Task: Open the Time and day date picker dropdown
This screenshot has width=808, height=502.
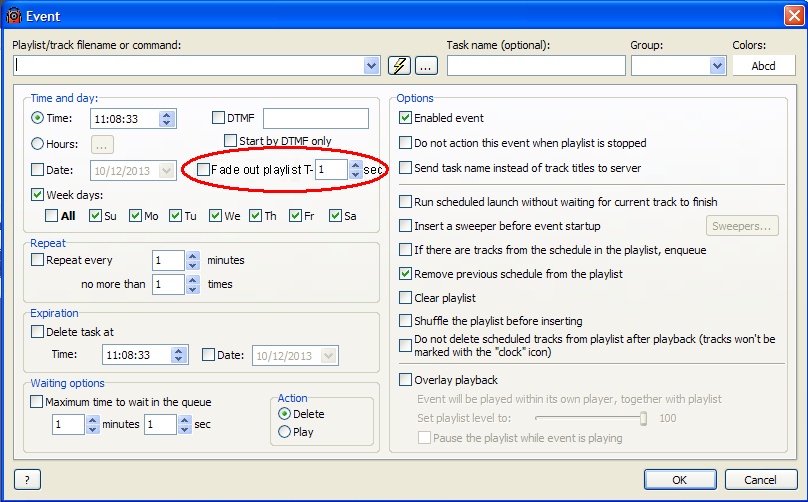Action: [x=166, y=171]
